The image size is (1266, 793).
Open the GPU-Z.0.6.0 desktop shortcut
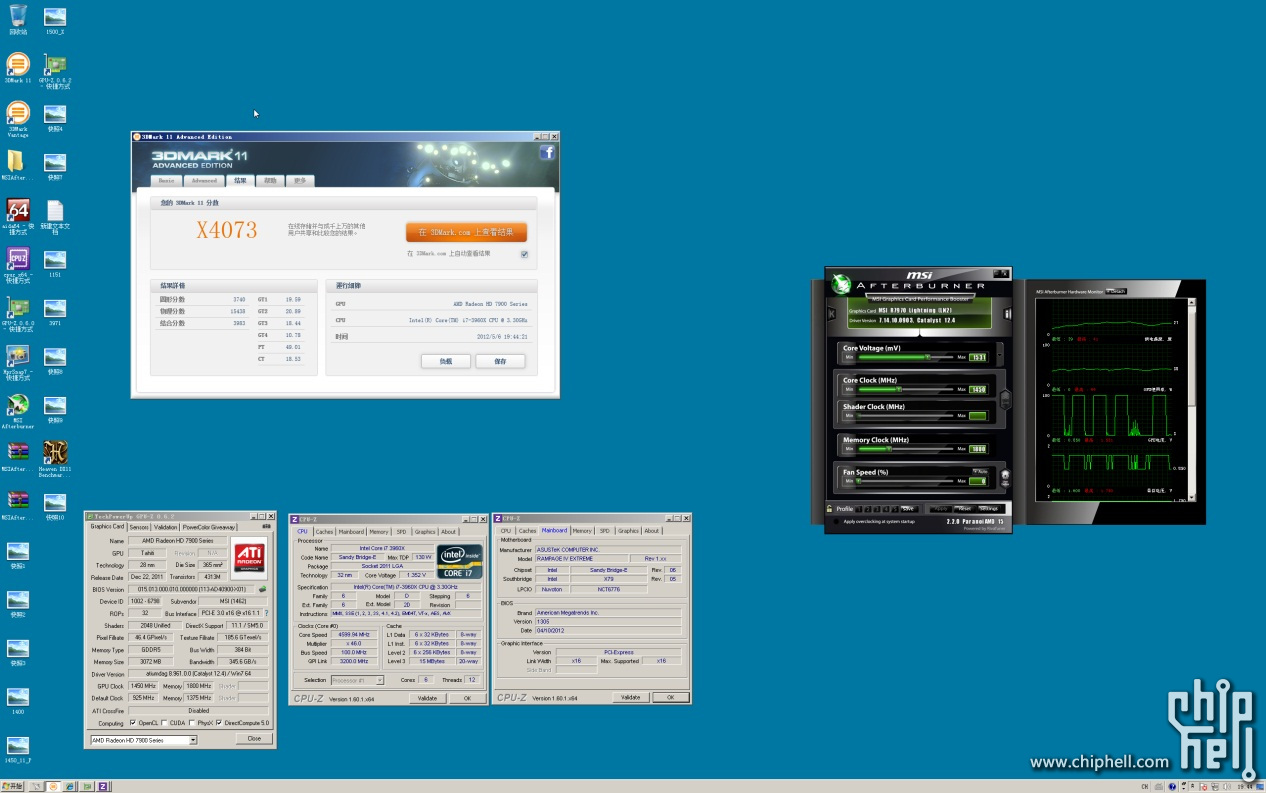pyautogui.click(x=17, y=313)
